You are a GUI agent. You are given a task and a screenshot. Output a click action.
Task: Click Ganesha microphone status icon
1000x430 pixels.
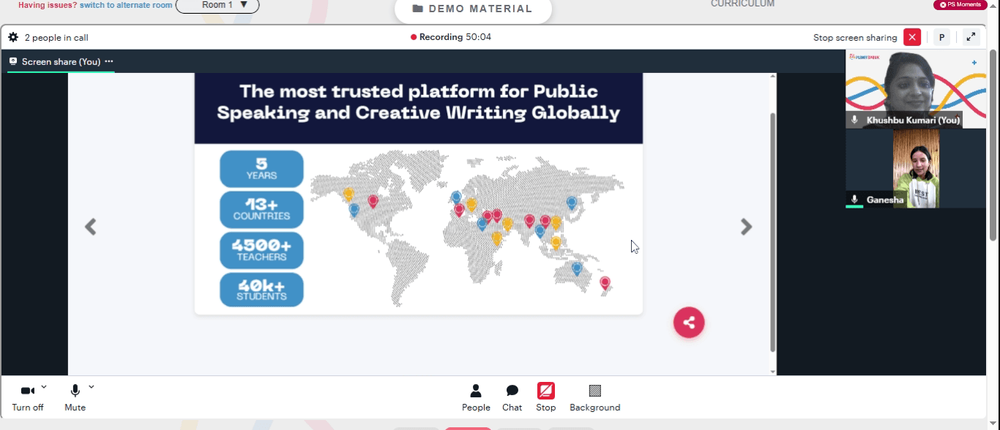[x=855, y=200]
